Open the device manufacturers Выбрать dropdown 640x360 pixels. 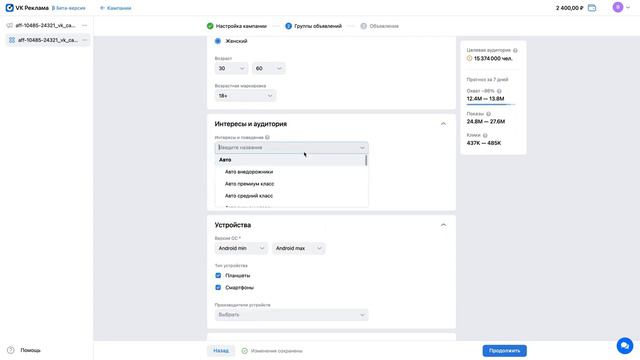291,315
